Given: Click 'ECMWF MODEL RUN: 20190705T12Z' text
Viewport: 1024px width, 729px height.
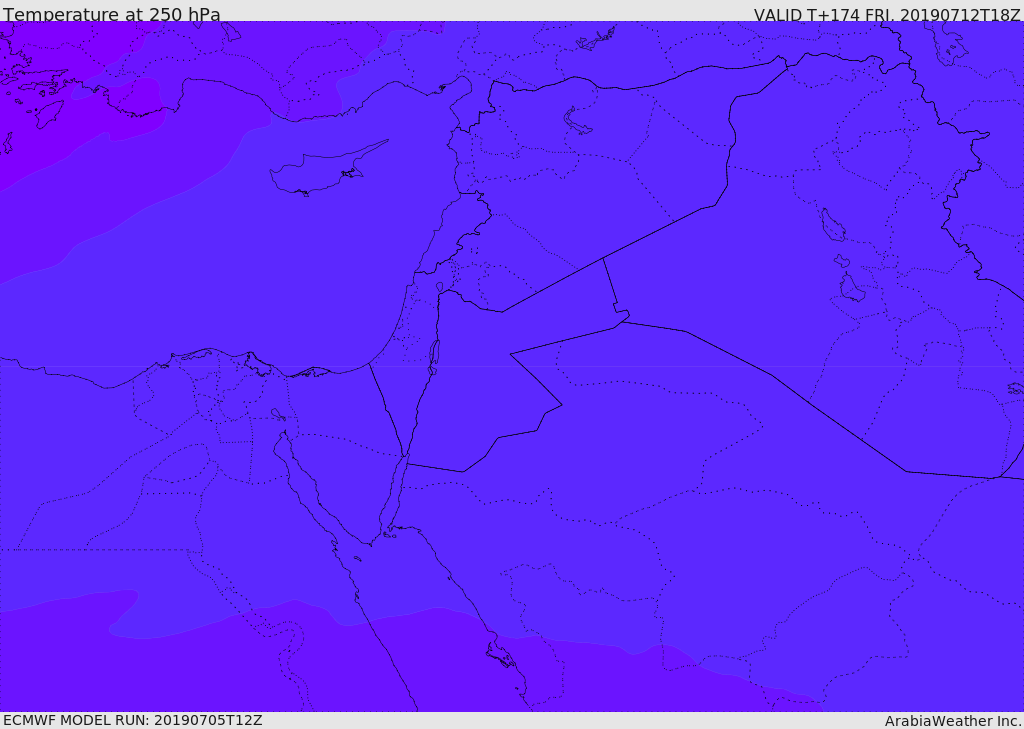Looking at the screenshot, I should 133,721.
